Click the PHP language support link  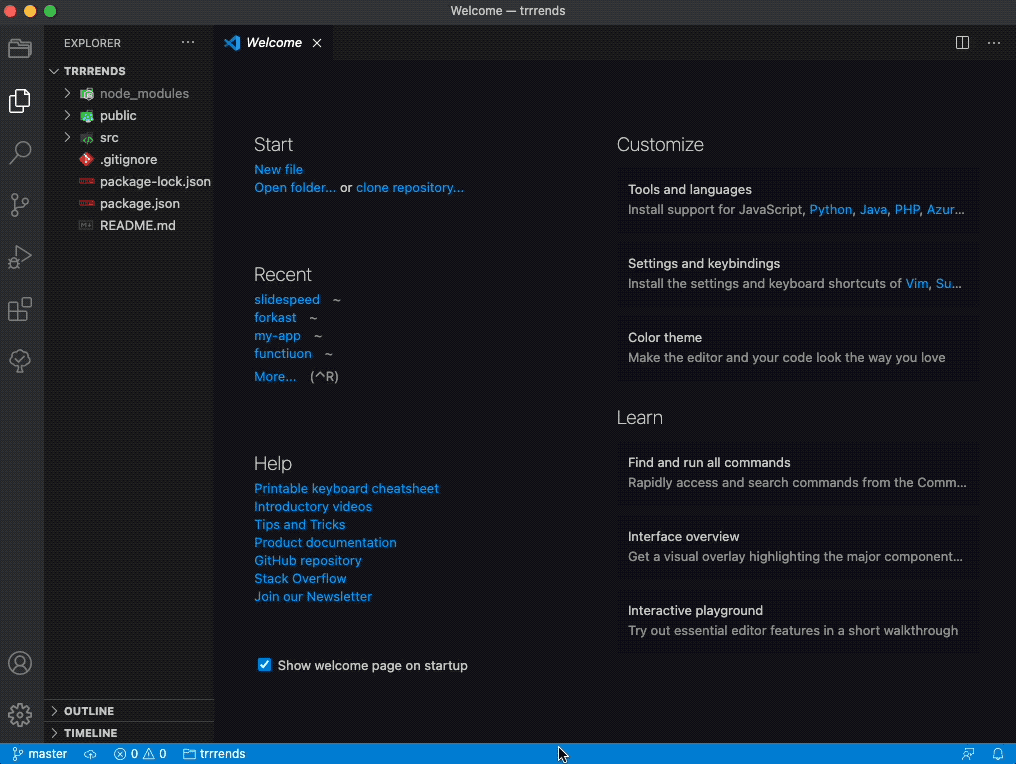click(907, 209)
